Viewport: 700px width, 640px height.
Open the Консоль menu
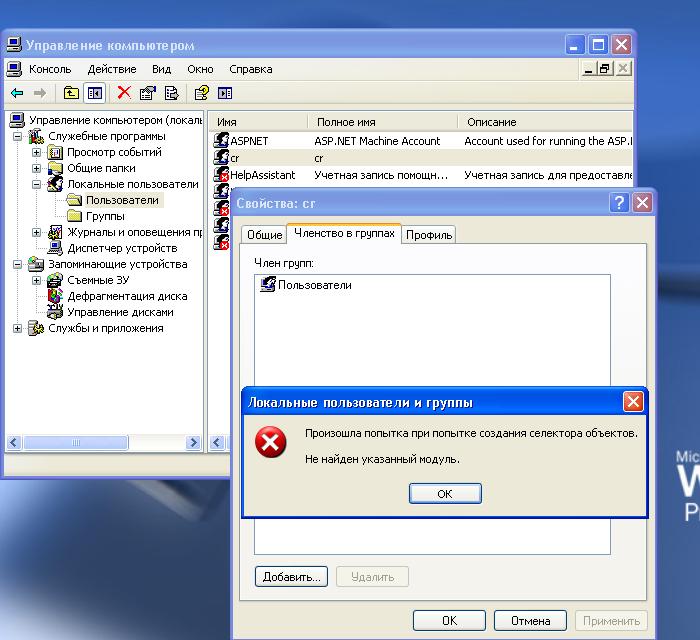[x=50, y=69]
